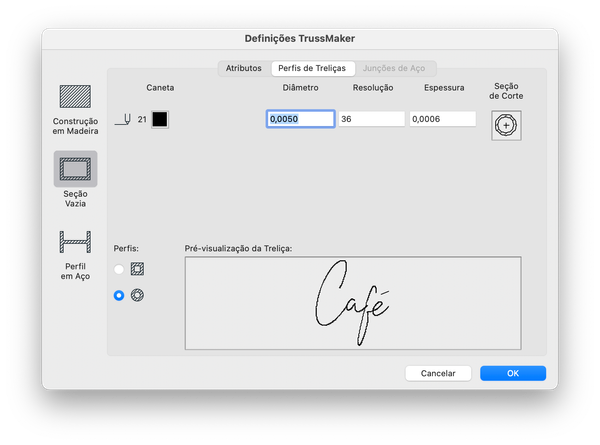Click the Caneta column label
This screenshot has height=445, width=600.
click(x=160, y=88)
